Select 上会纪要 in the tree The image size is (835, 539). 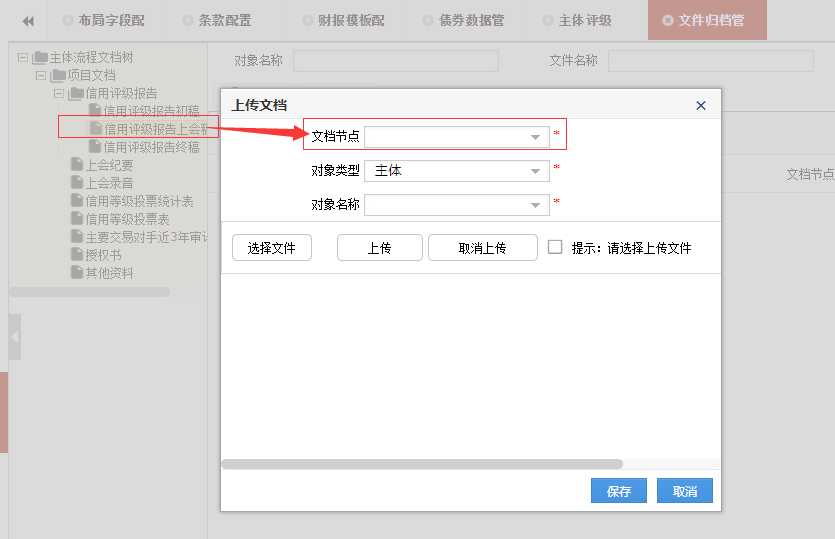coord(109,165)
